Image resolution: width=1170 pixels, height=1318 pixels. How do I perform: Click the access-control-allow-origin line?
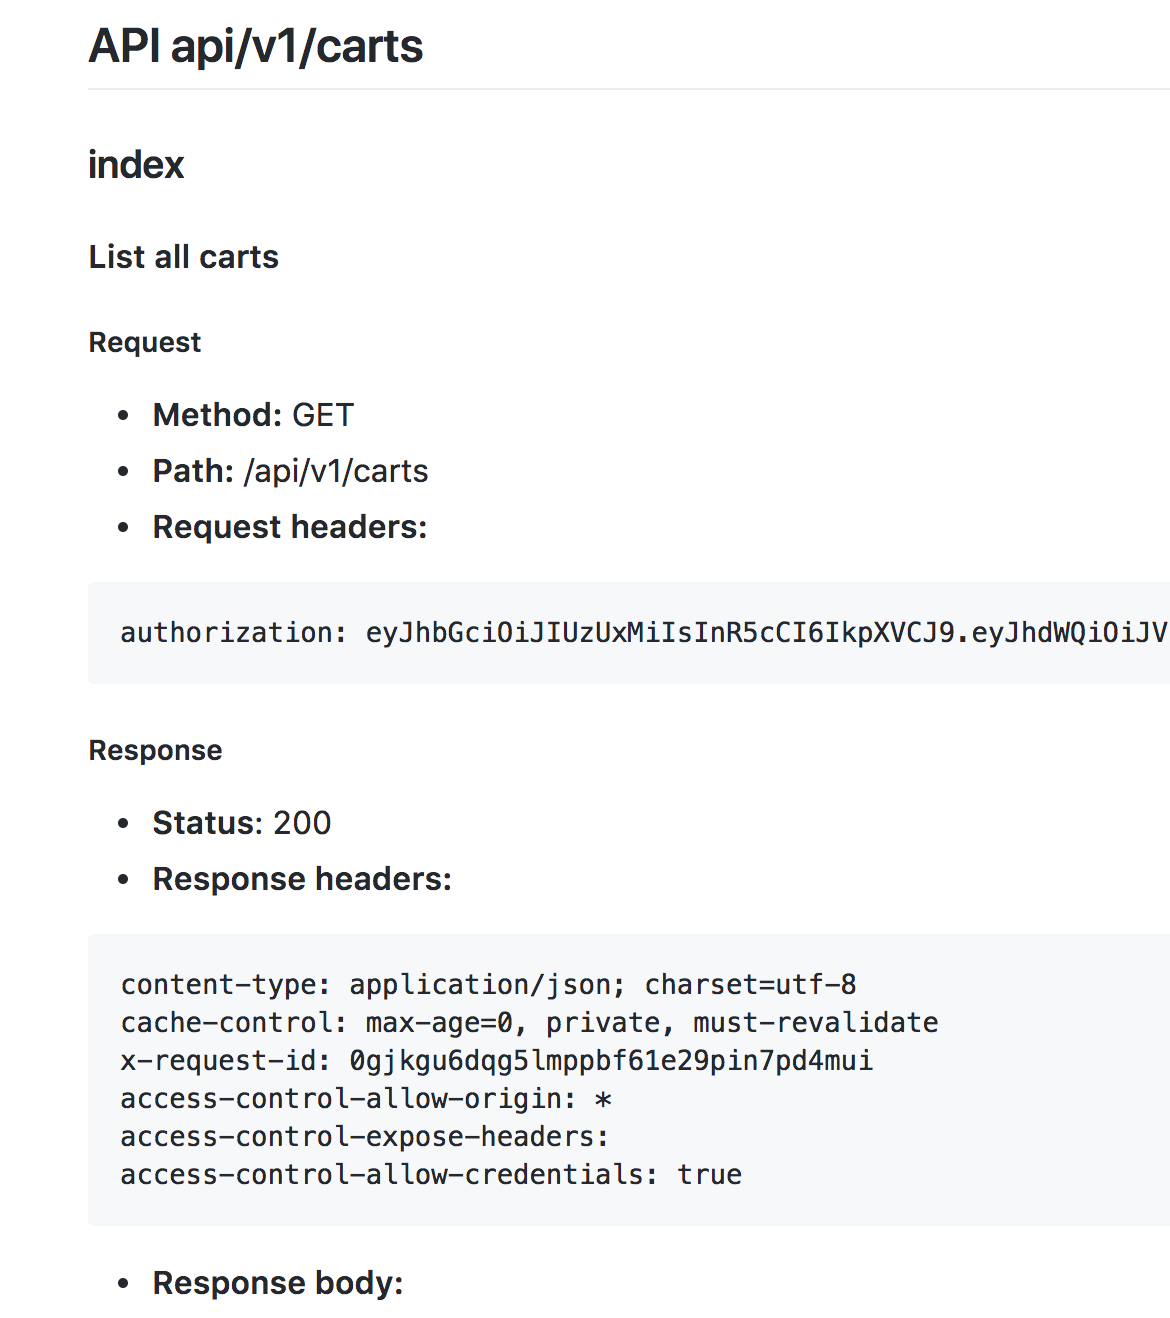click(x=367, y=1098)
